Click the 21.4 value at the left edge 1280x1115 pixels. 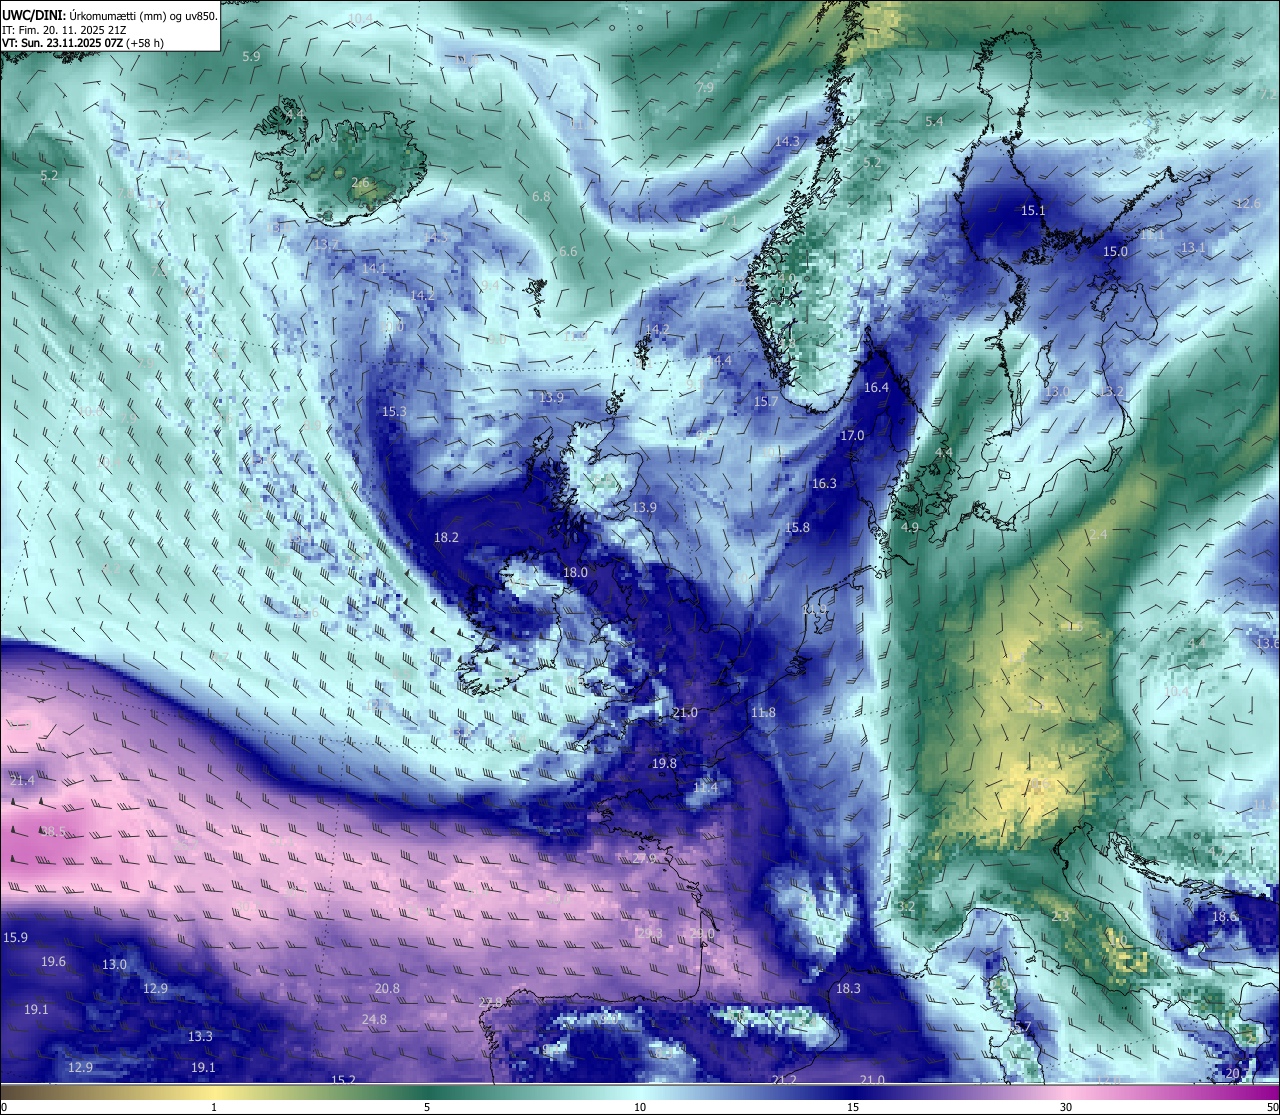[22, 779]
